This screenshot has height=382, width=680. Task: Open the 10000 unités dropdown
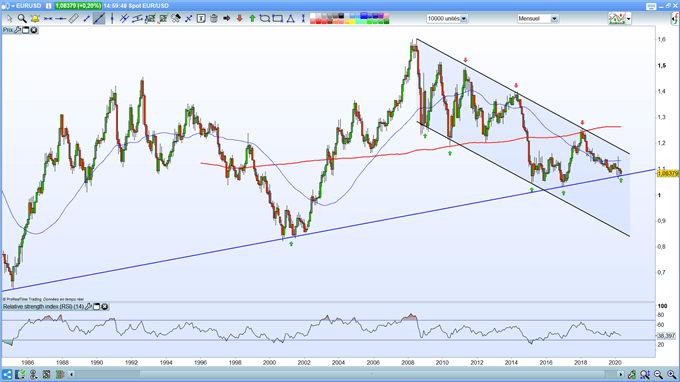click(447, 19)
